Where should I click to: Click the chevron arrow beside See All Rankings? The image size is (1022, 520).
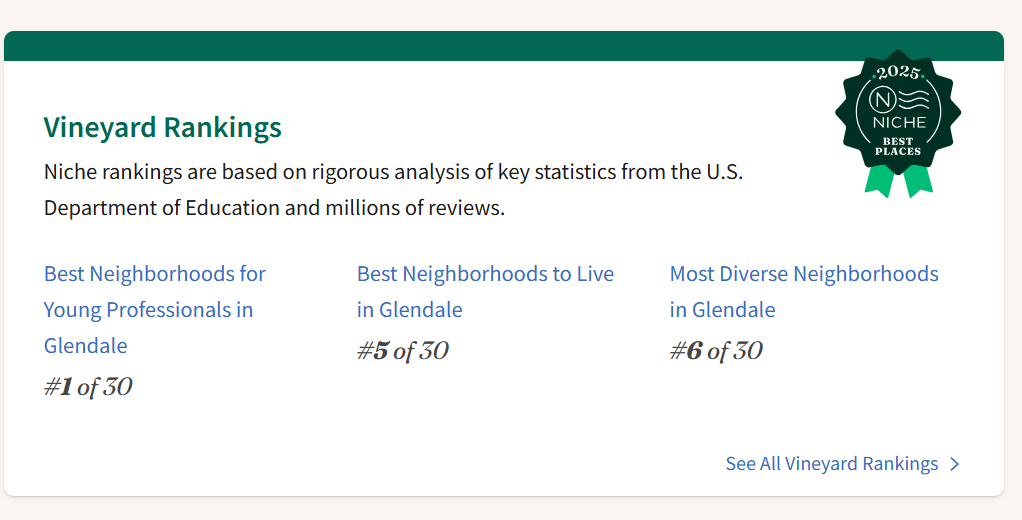955,464
